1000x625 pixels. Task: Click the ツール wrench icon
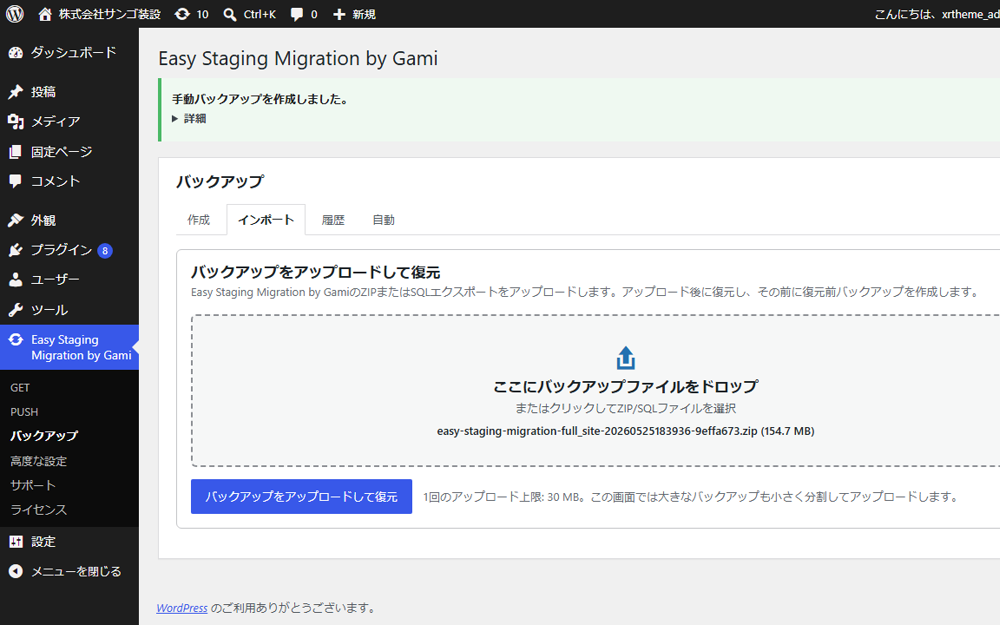tap(16, 310)
